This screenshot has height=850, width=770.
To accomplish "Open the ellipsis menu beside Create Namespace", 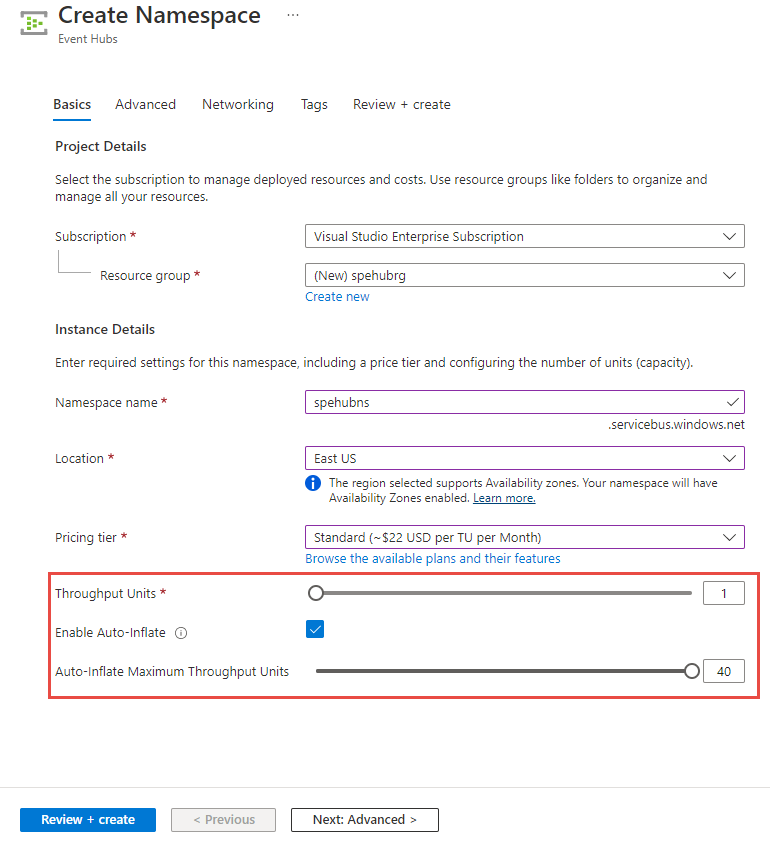I will pyautogui.click(x=292, y=13).
